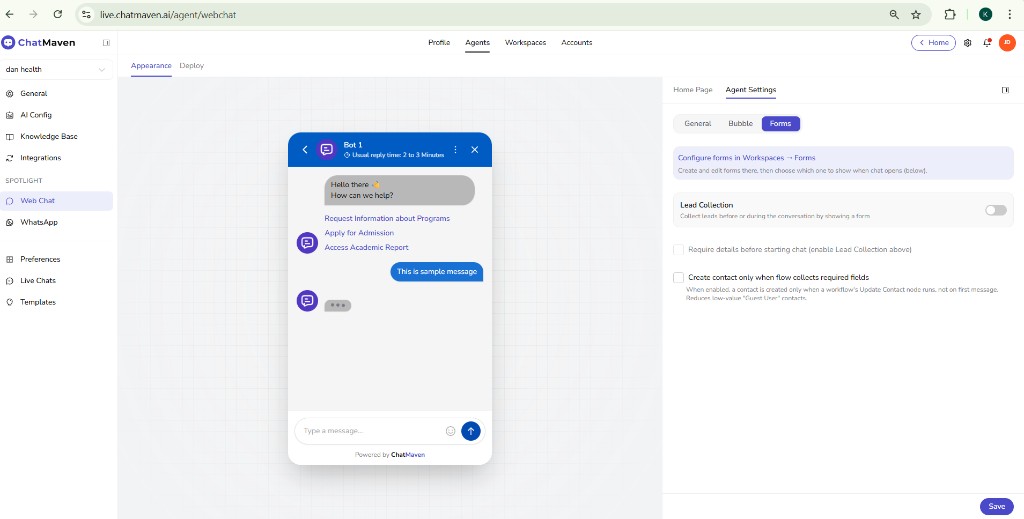Image resolution: width=1024 pixels, height=519 pixels.
Task: Click Request Information about Programs option
Action: coord(387,219)
